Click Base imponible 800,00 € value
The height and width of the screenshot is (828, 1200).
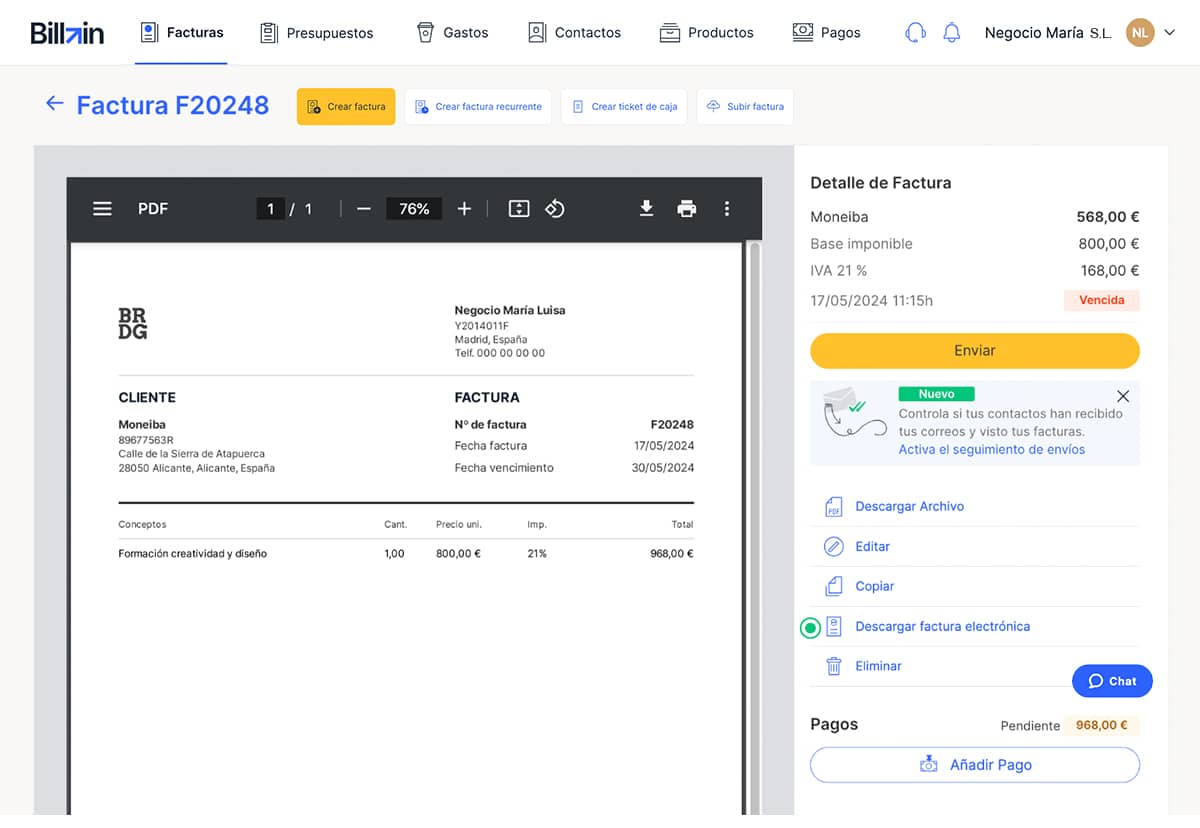1108,244
